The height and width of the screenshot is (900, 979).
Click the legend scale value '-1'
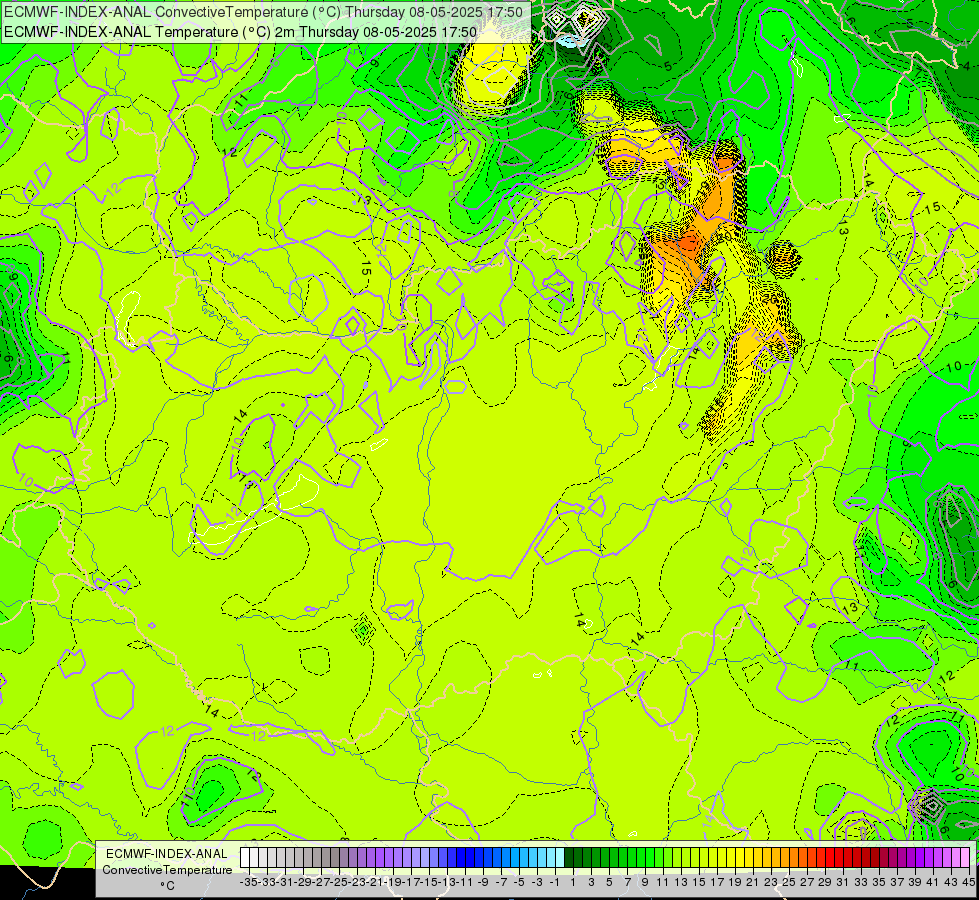(555, 883)
